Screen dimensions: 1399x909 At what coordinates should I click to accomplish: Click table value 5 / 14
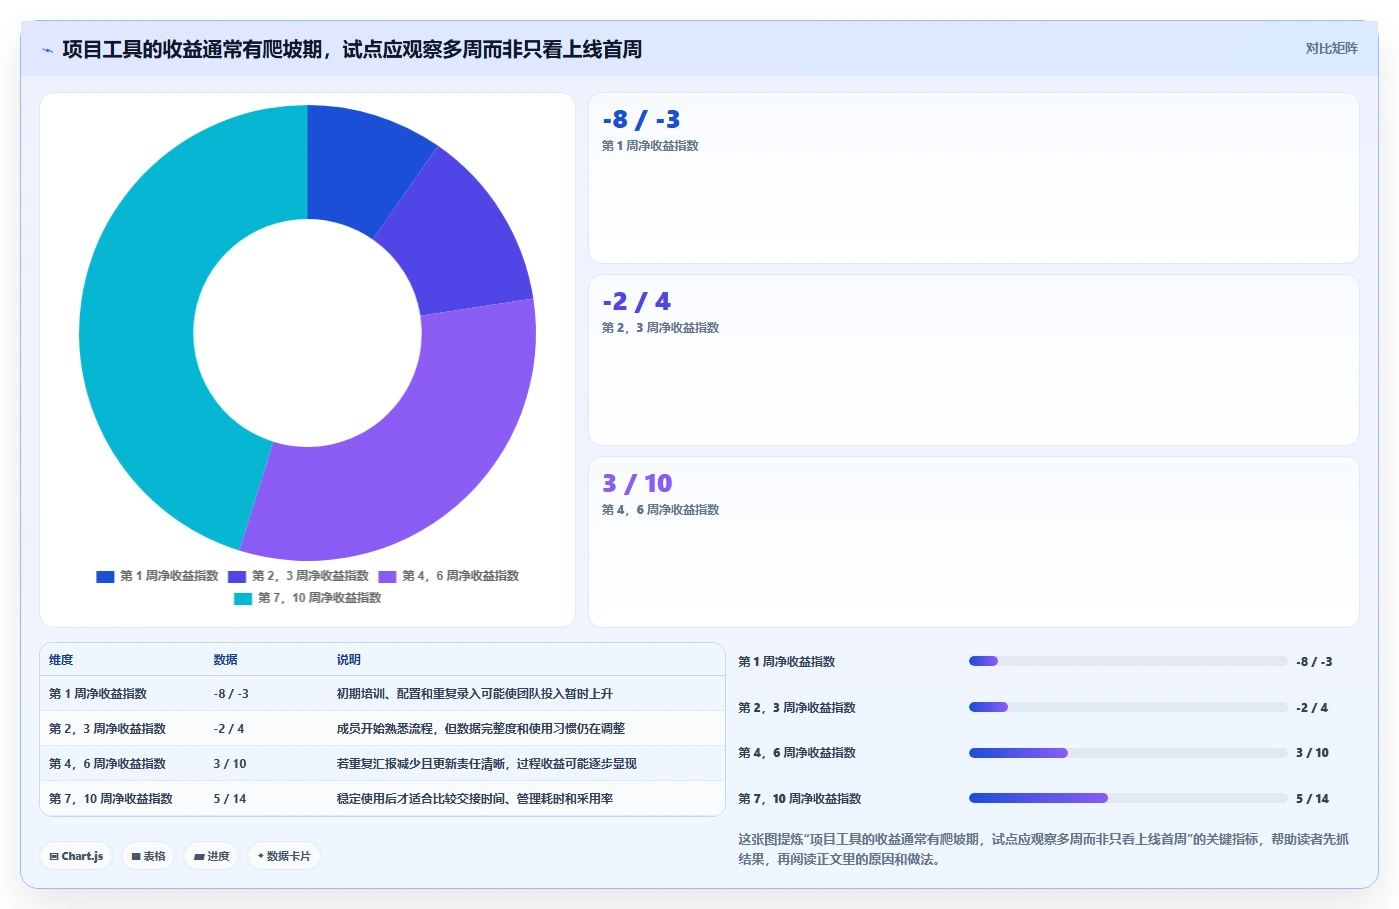tap(230, 799)
